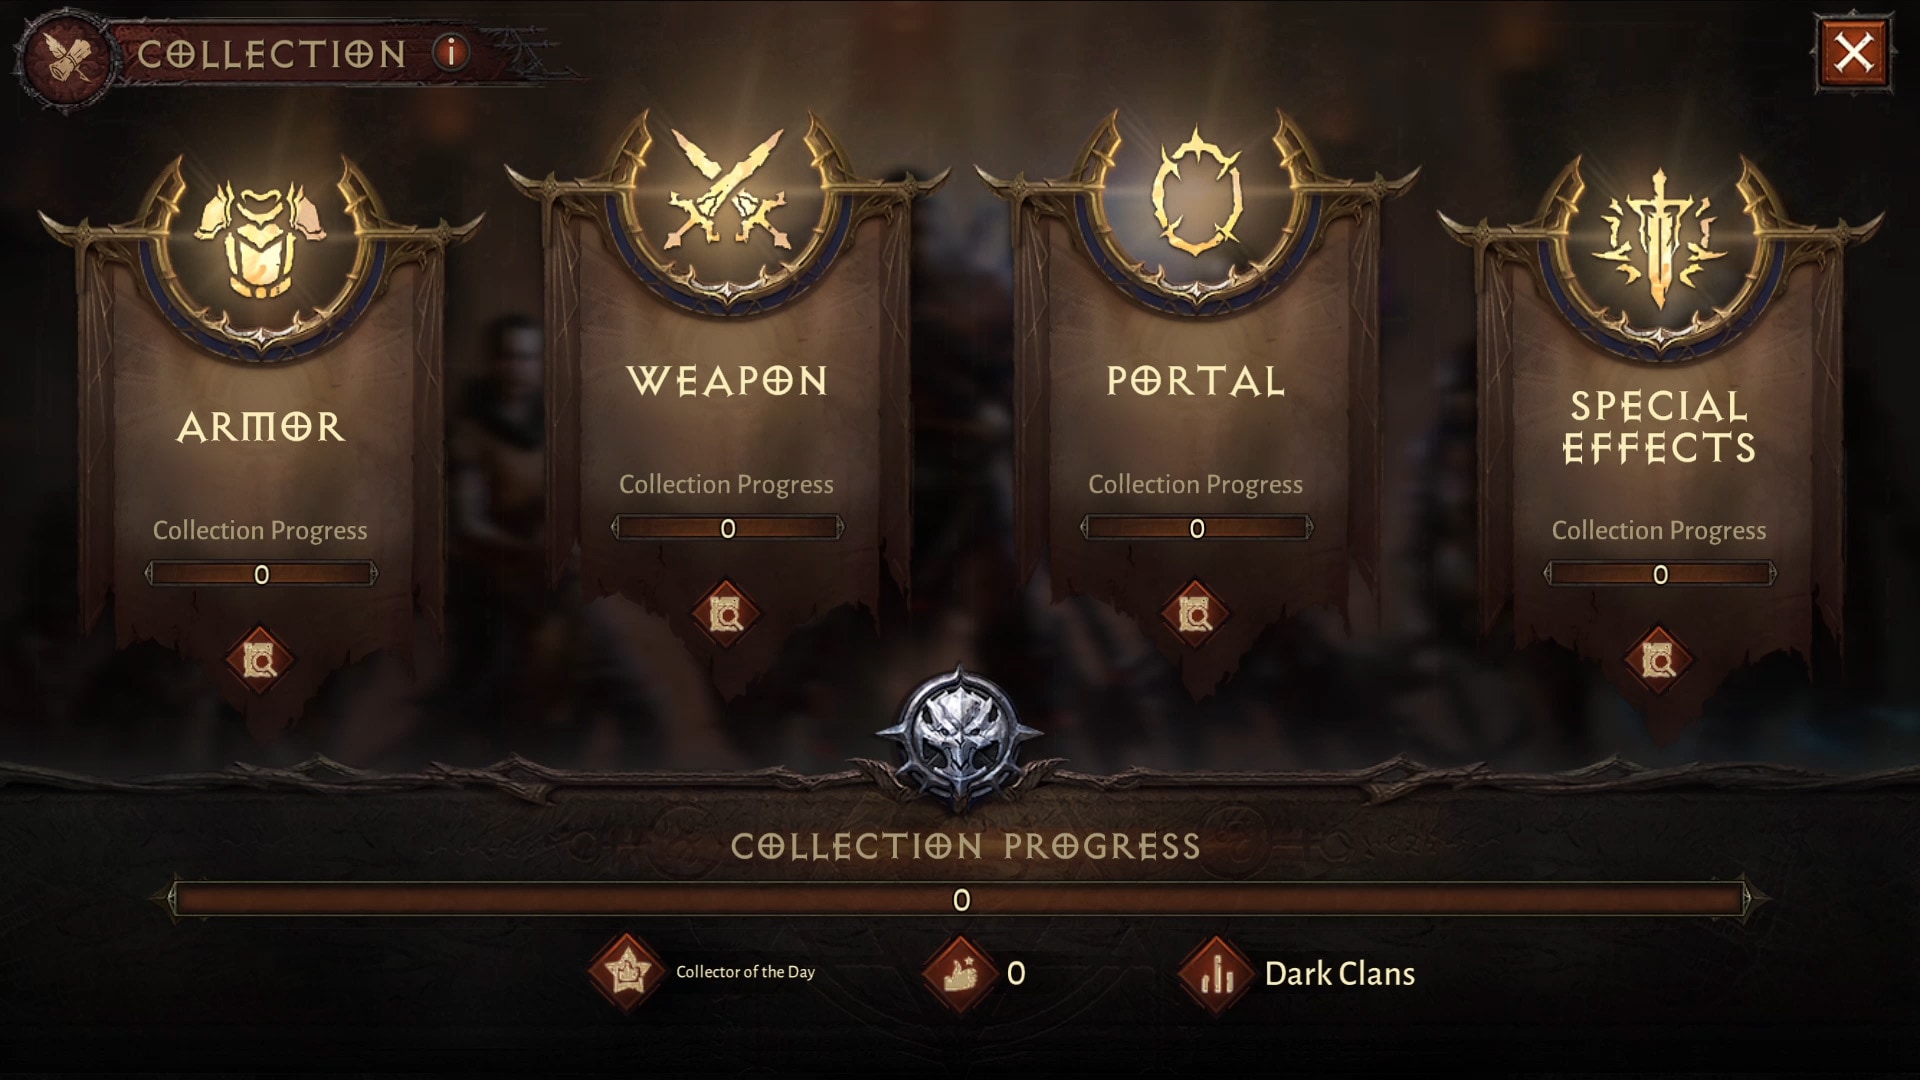This screenshot has height=1080, width=1920.
Task: Select the Armor banner title
Action: pos(261,428)
